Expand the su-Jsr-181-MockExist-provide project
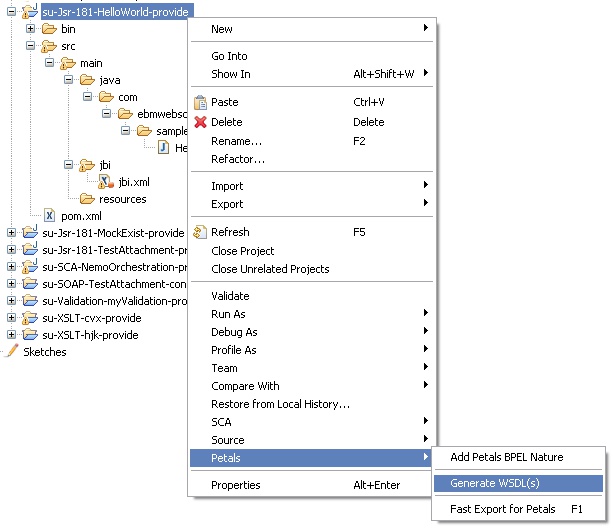The image size is (613, 530). (11, 233)
